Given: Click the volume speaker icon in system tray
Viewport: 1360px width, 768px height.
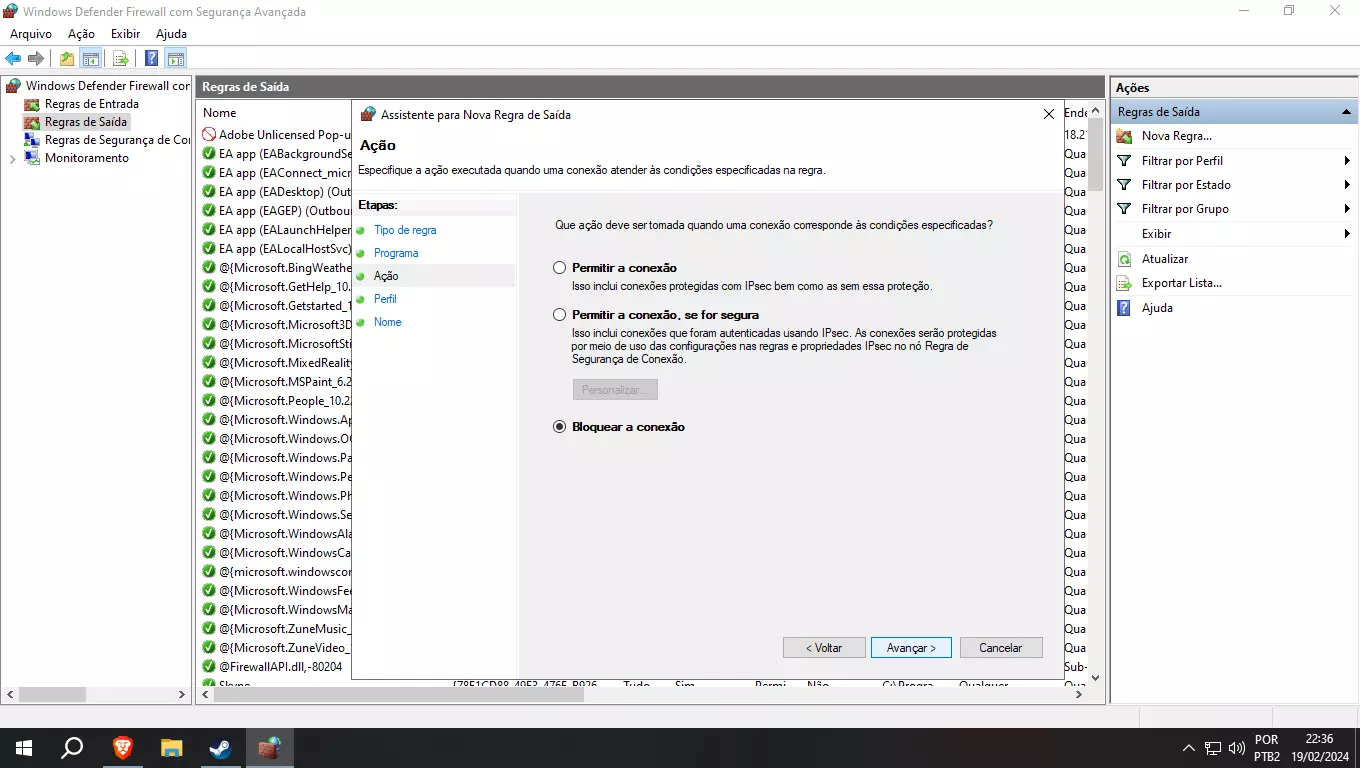Looking at the screenshot, I should coord(1237,747).
